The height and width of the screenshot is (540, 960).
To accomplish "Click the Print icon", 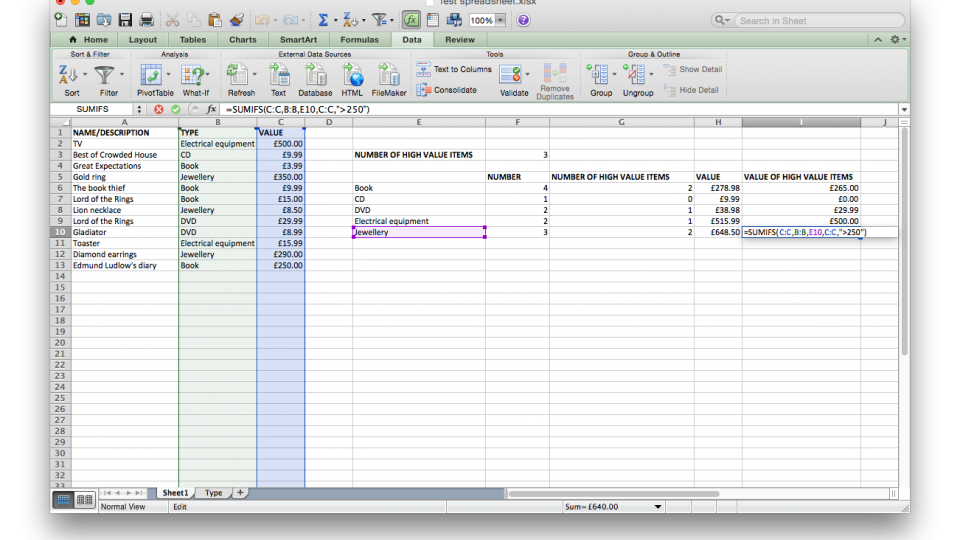I will point(146,20).
